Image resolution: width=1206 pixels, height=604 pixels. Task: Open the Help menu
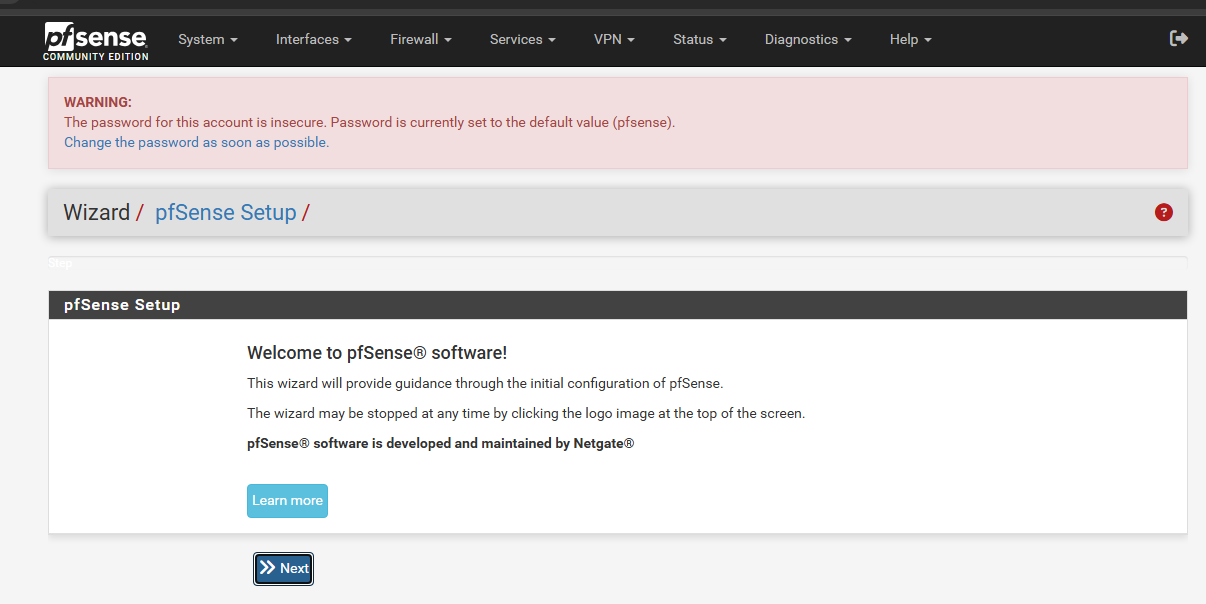(x=910, y=39)
